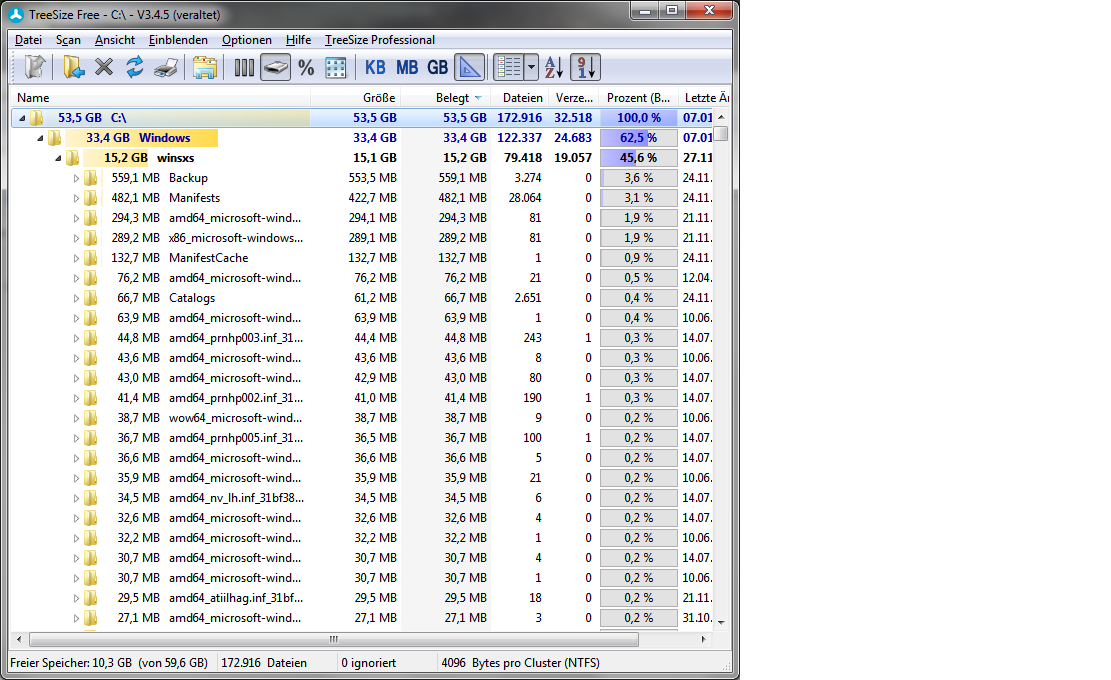Expand the ManifestCache folder

click(x=77, y=259)
